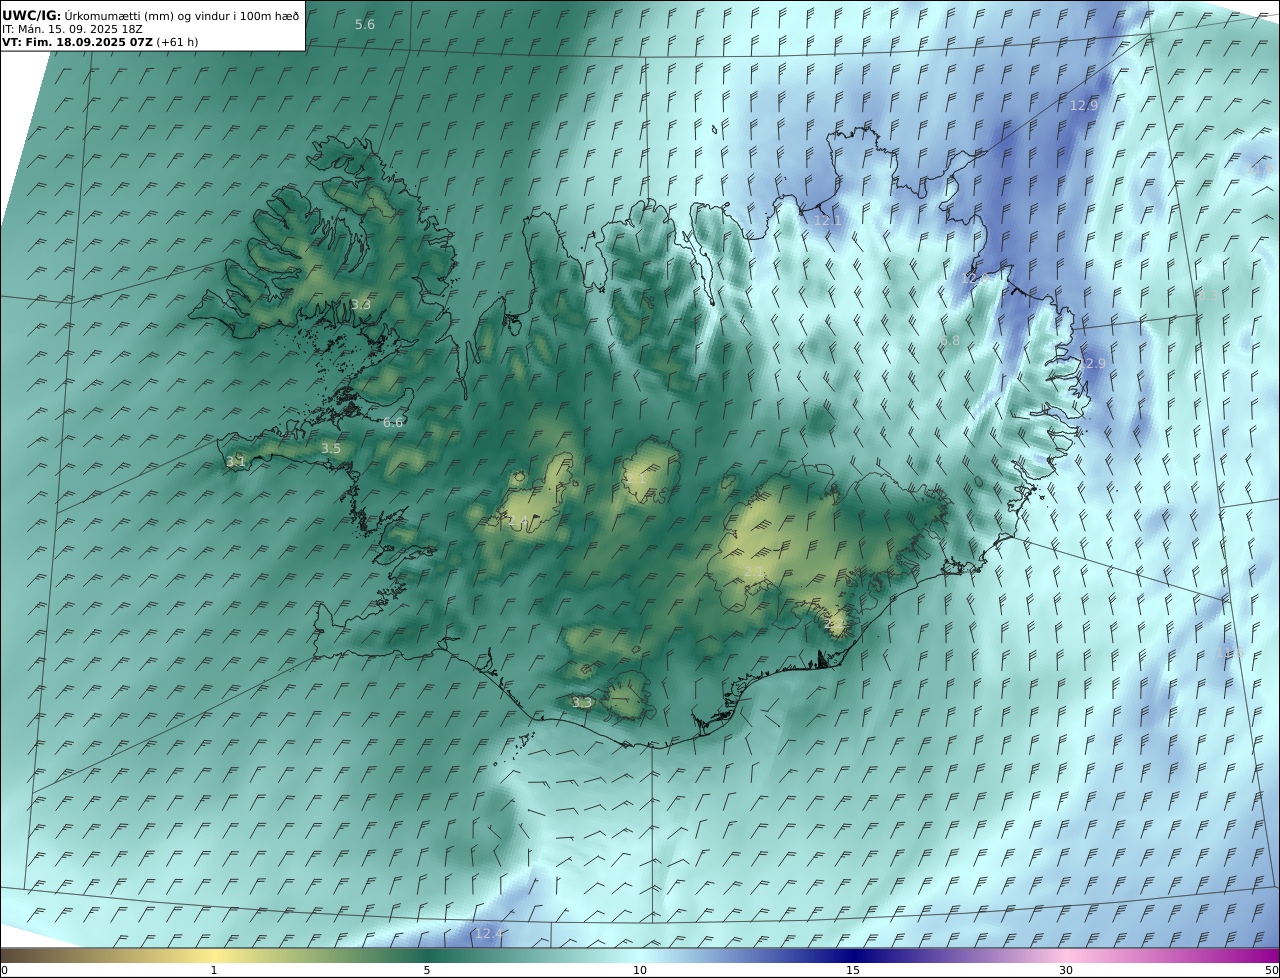The image size is (1280, 978).
Task: Click the 30 tick label on the color scale
Action: click(1066, 970)
